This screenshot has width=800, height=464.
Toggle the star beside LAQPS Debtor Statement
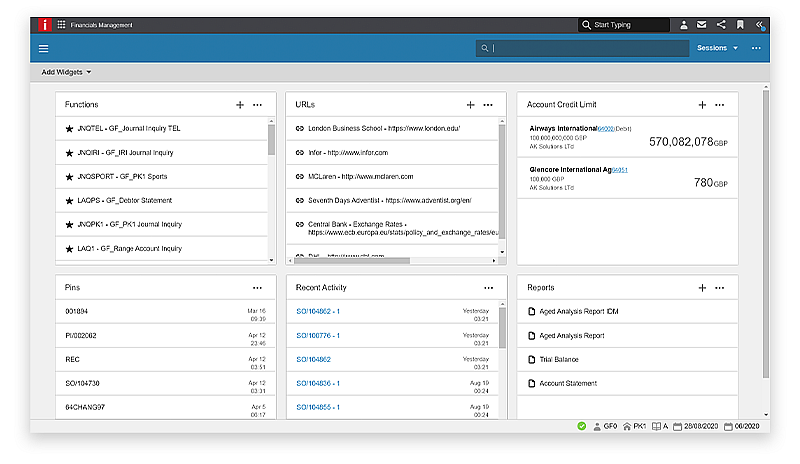click(x=69, y=201)
